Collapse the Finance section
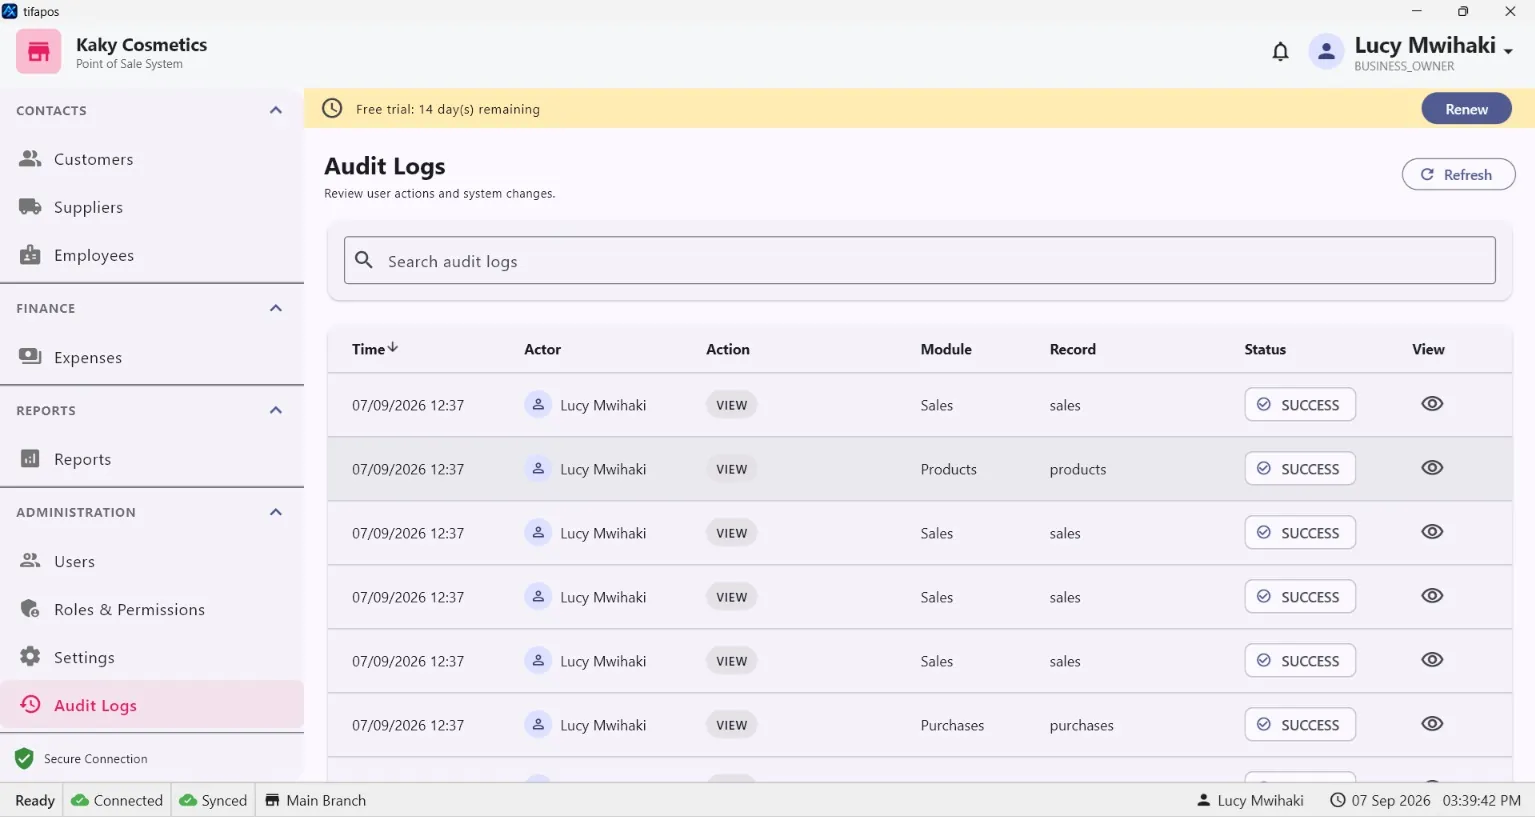The height and width of the screenshot is (817, 1535). pyautogui.click(x=276, y=308)
